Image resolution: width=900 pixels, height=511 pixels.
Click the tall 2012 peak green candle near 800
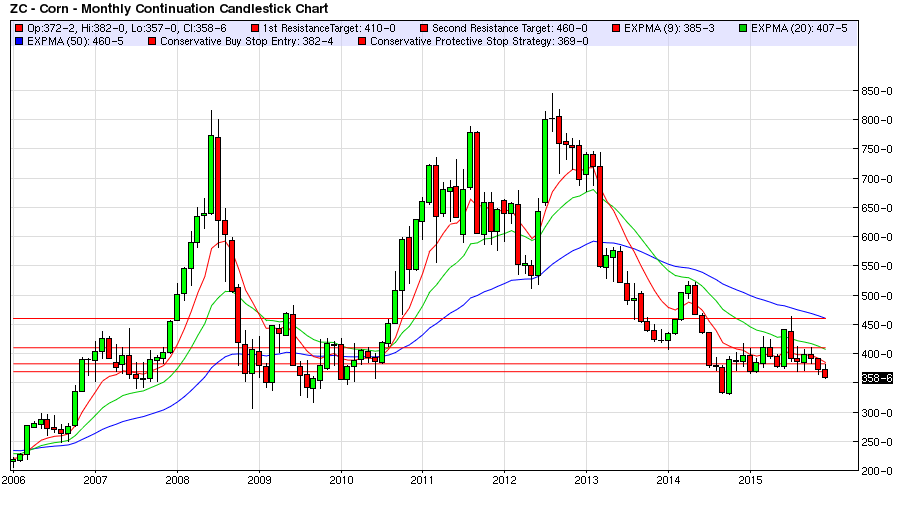tap(545, 161)
